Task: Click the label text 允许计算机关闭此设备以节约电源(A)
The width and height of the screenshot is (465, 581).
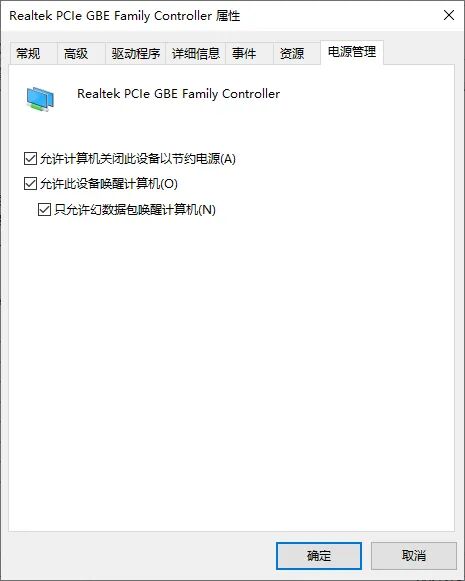Action: (138, 159)
